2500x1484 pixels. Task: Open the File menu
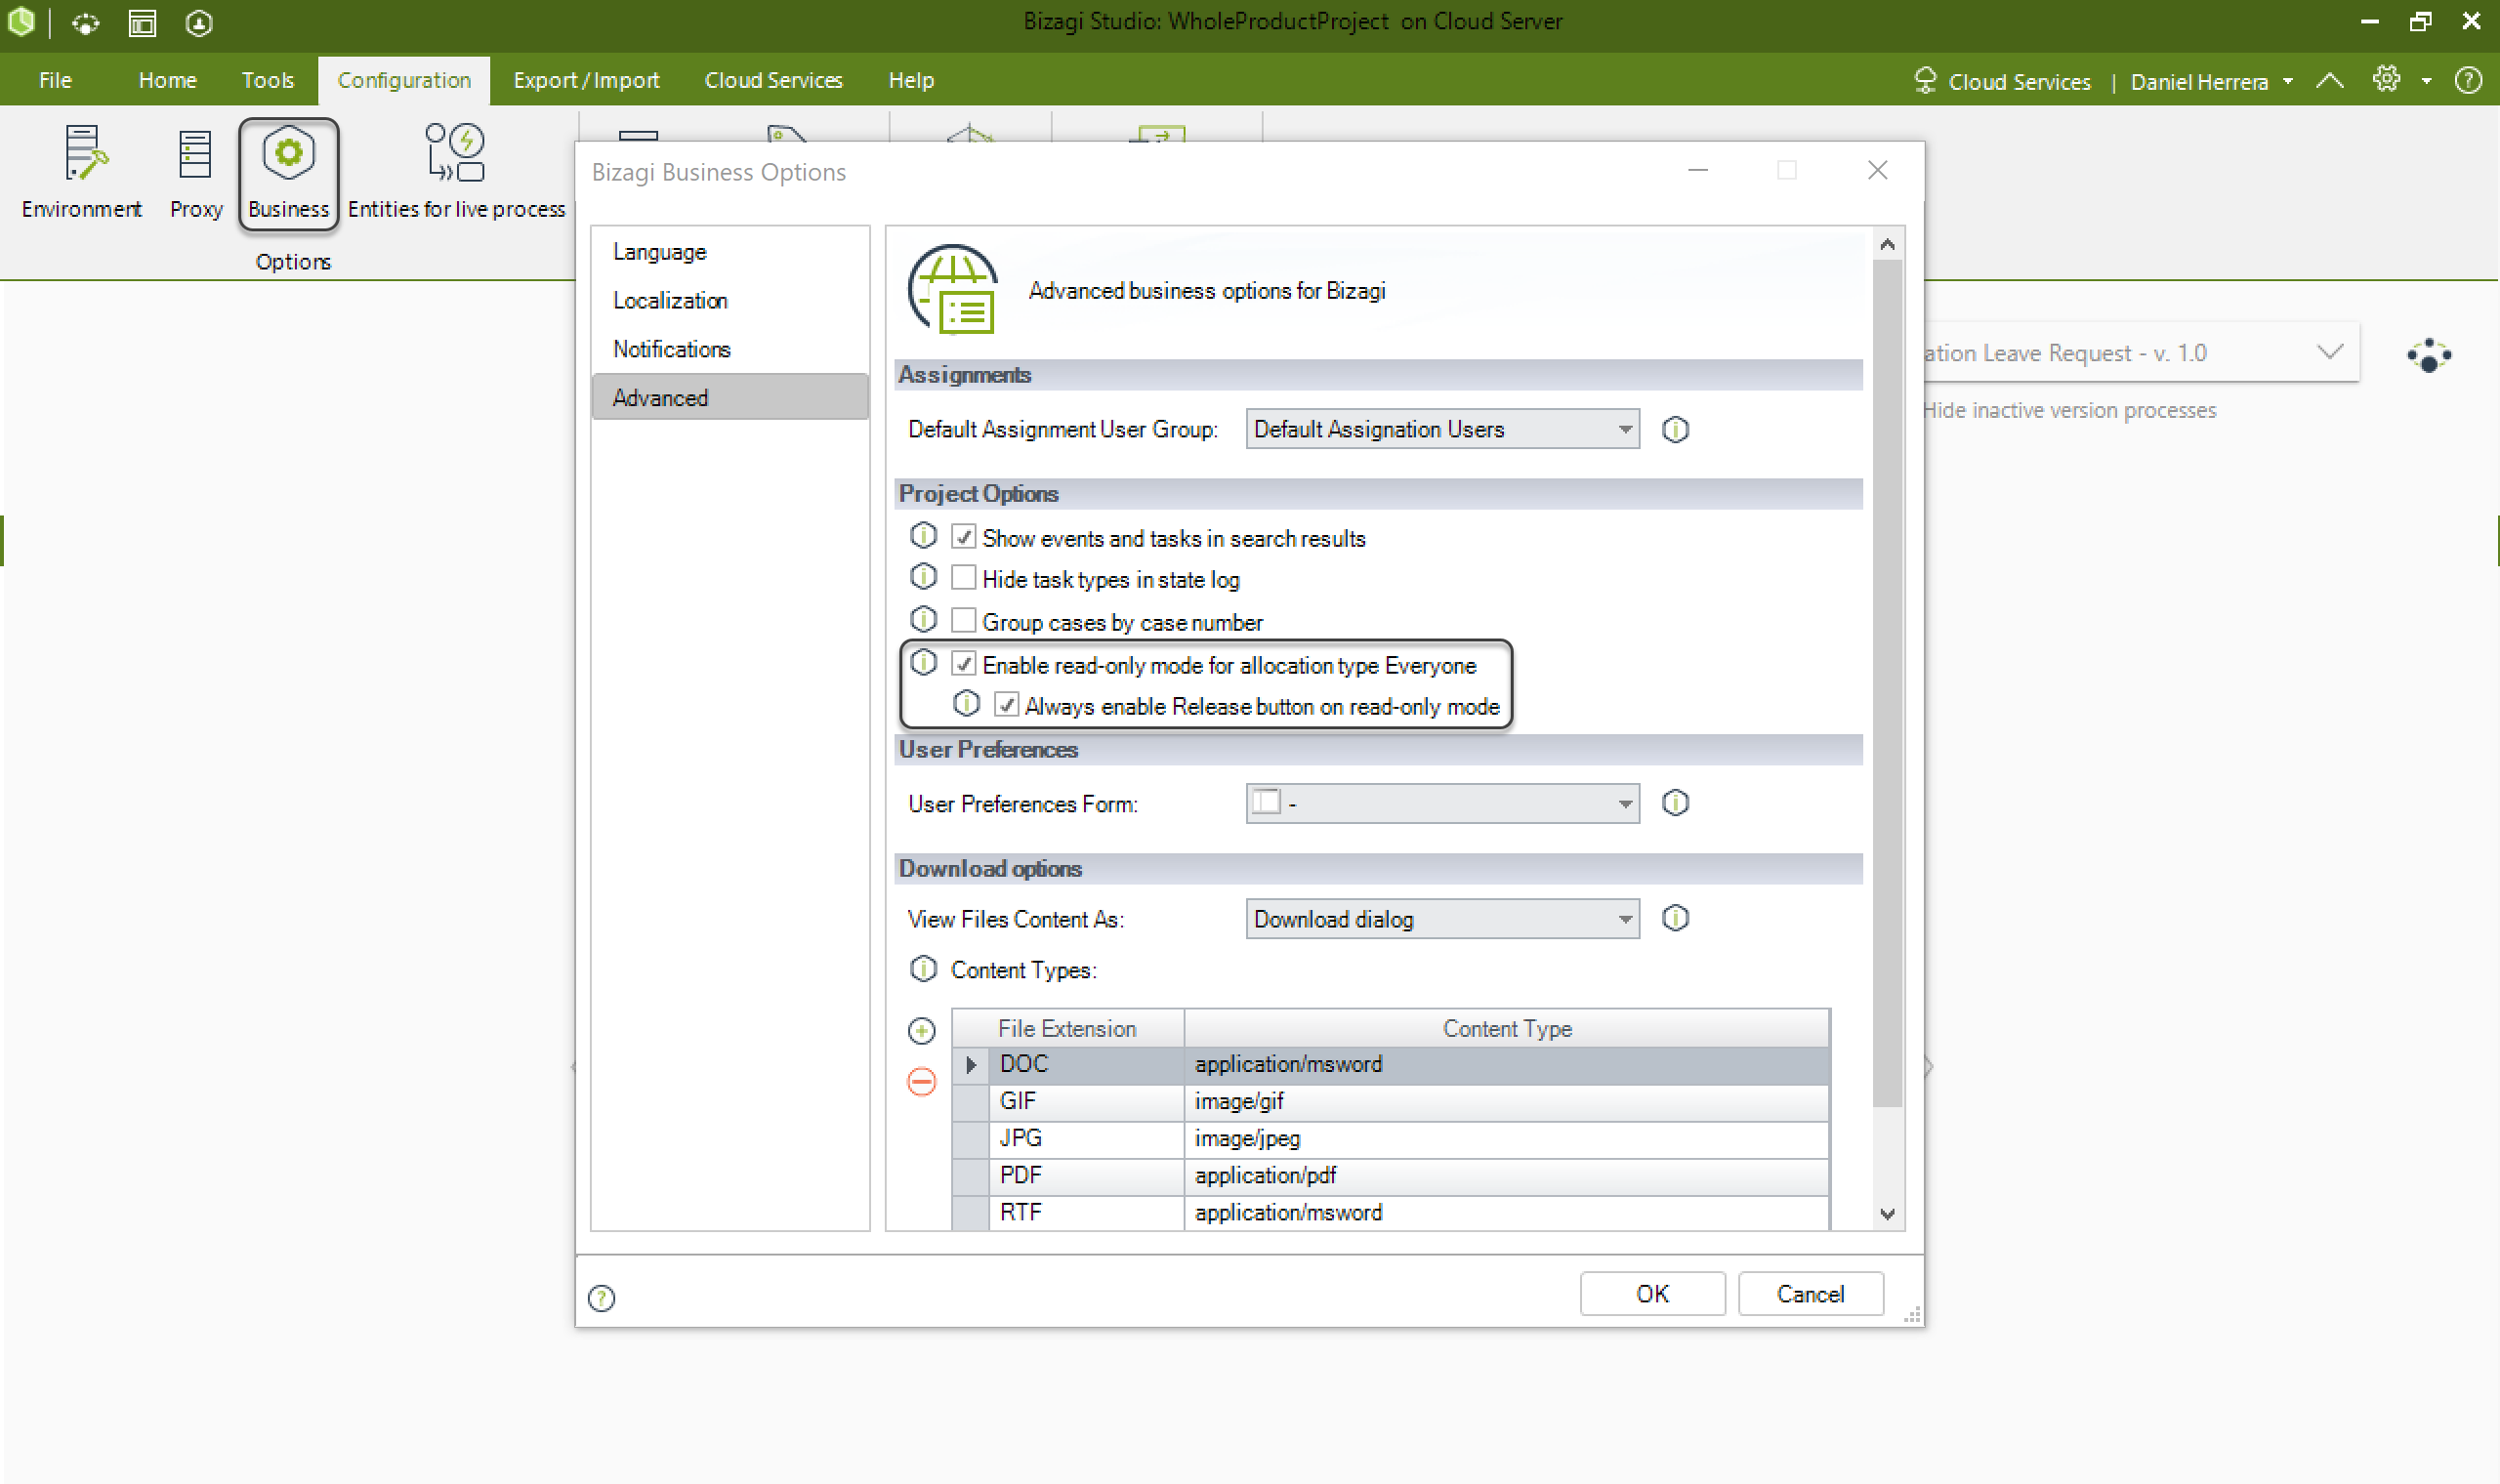pos(55,80)
